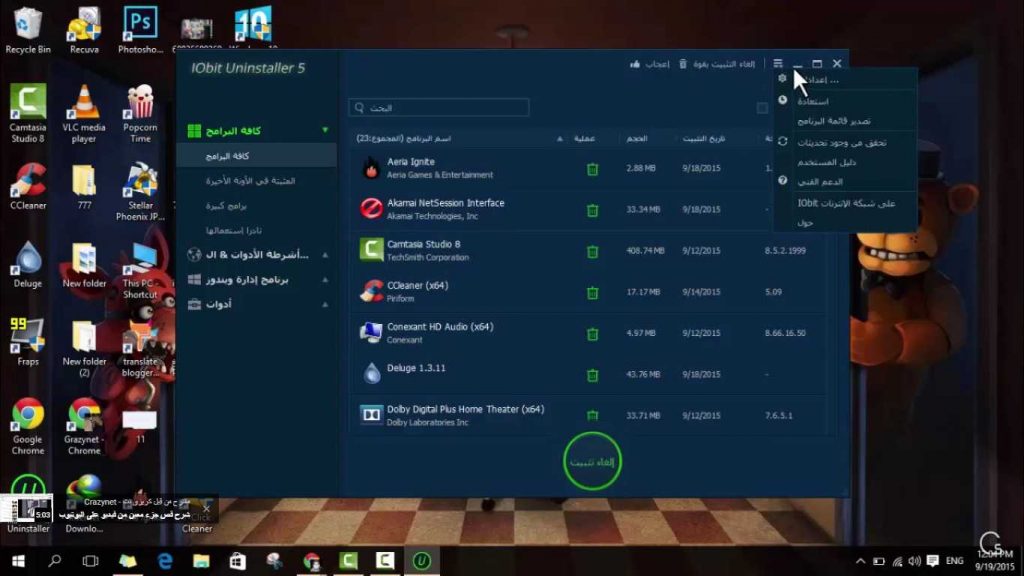Viewport: 1024px width, 576px height.
Task: Click the powerful uninstall trash icon in header
Action: pyautogui.click(x=683, y=64)
